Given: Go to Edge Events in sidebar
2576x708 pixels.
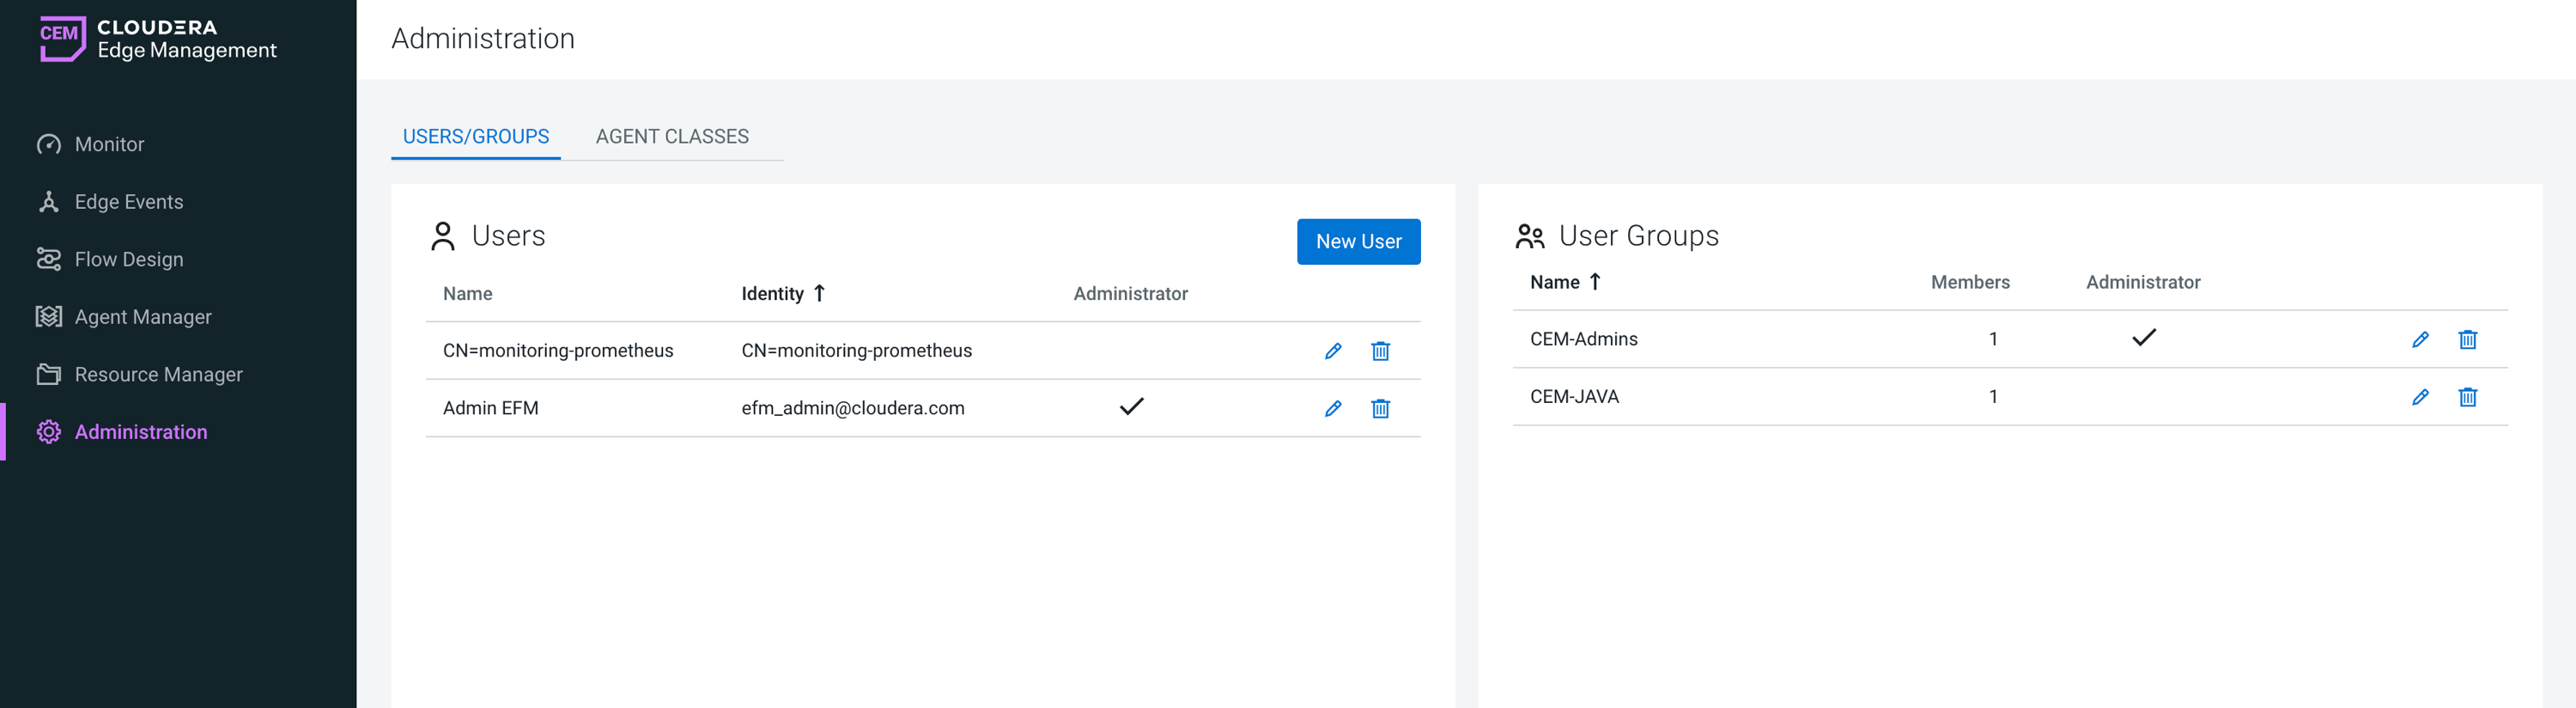Looking at the screenshot, I should [128, 202].
